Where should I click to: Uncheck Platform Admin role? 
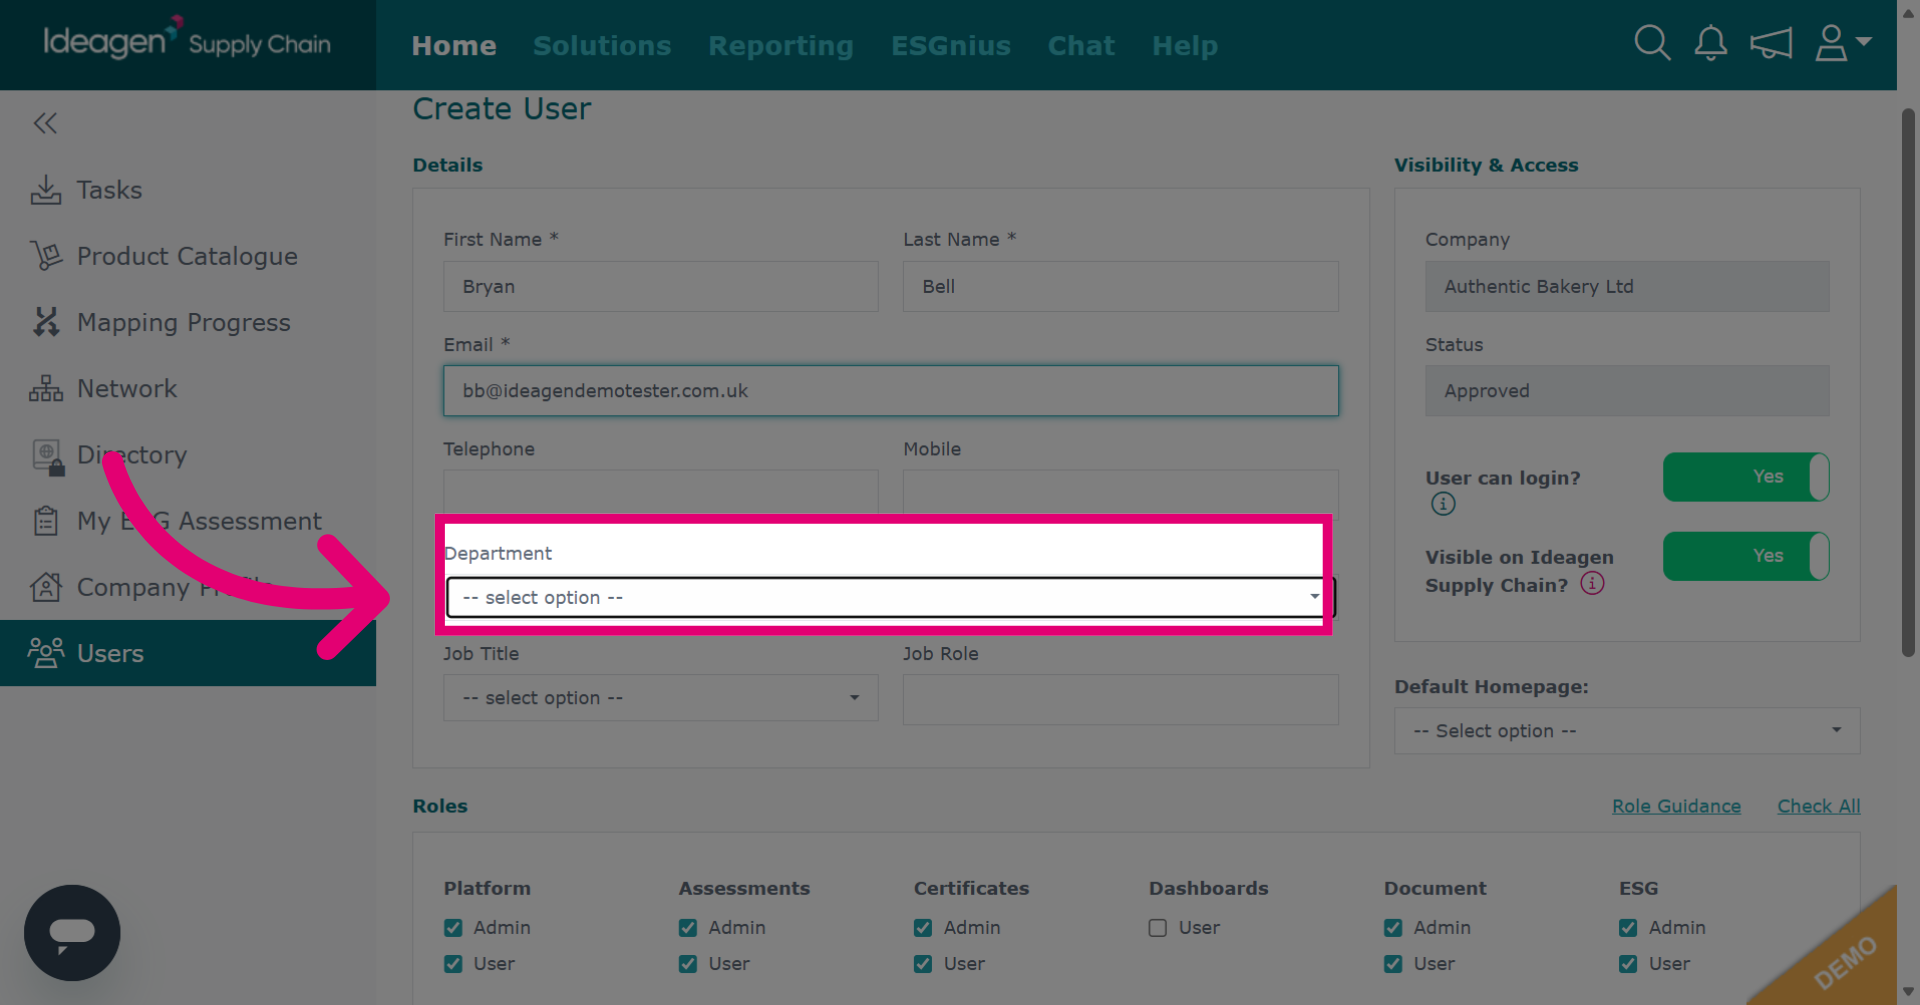tap(453, 928)
